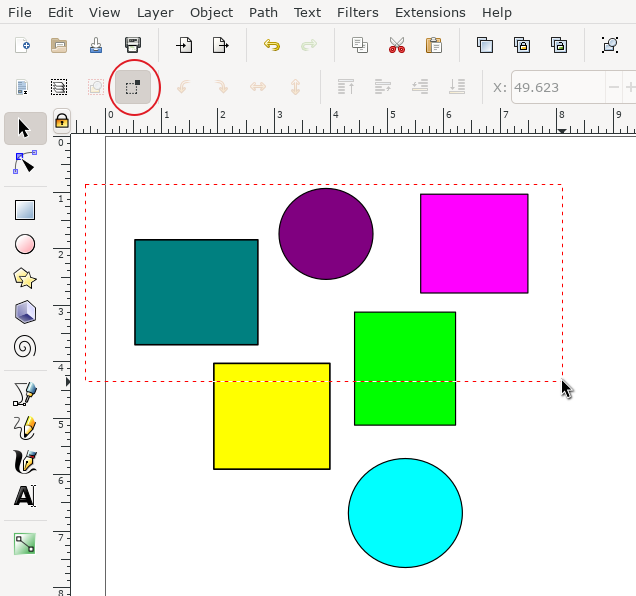Undo the last action
Screen dimensions: 636x596
tap(272, 45)
